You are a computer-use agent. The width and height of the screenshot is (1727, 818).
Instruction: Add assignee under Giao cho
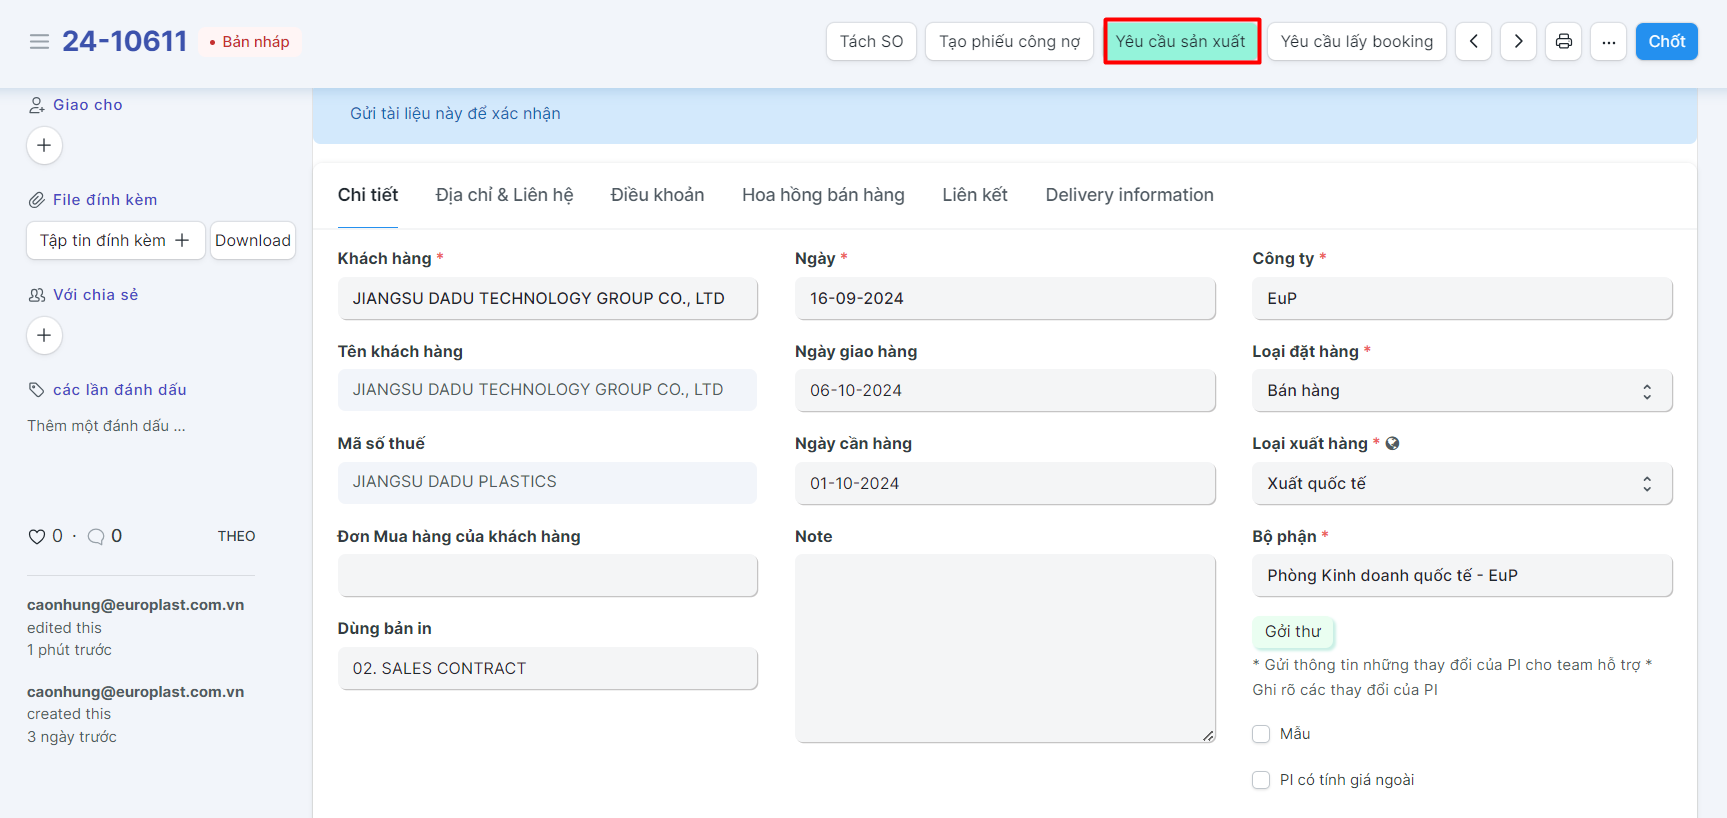[44, 145]
